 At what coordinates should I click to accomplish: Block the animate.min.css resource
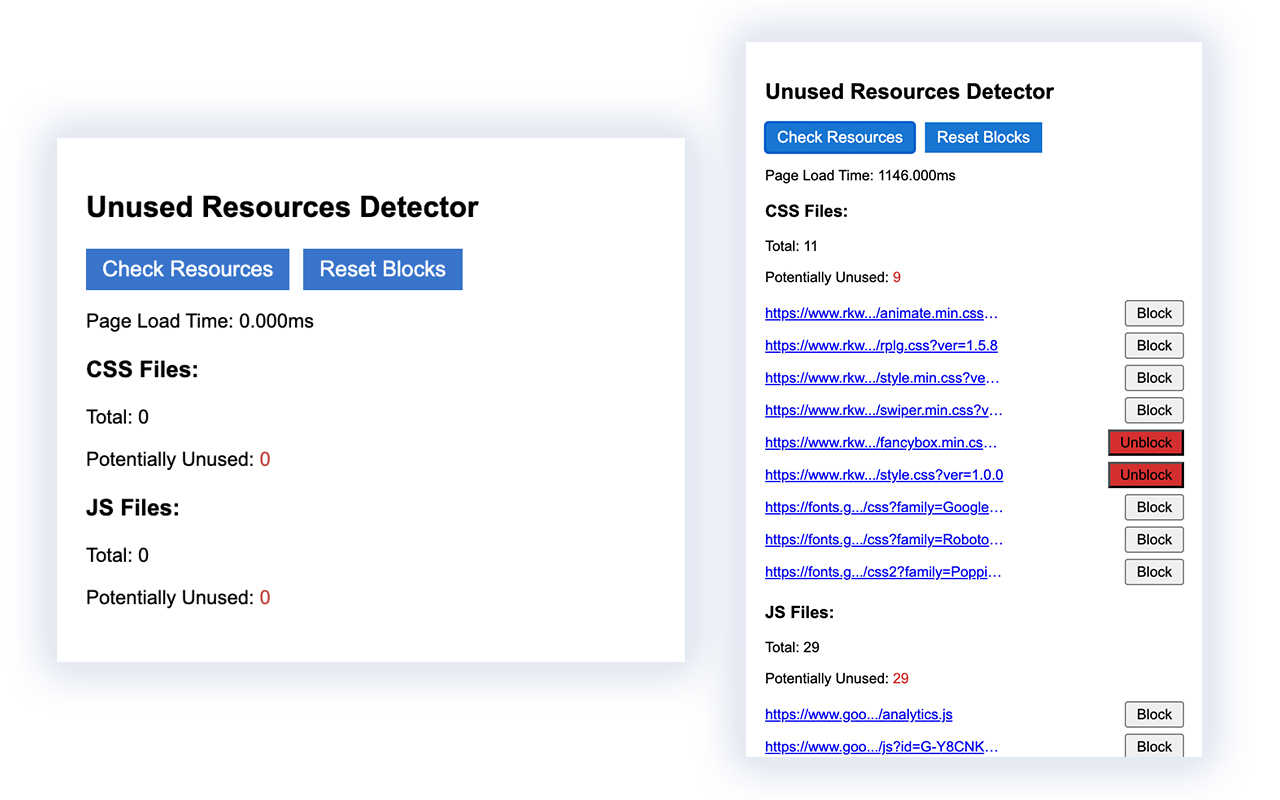click(1153, 313)
